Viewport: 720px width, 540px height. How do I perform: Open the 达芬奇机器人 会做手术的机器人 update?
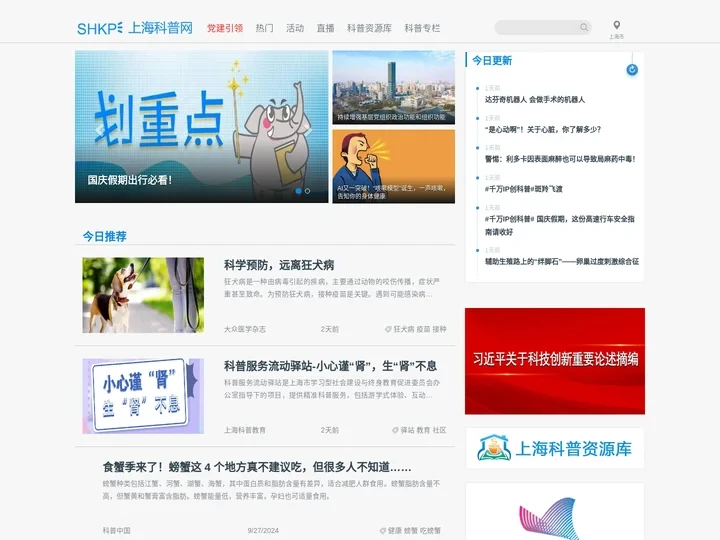click(535, 100)
